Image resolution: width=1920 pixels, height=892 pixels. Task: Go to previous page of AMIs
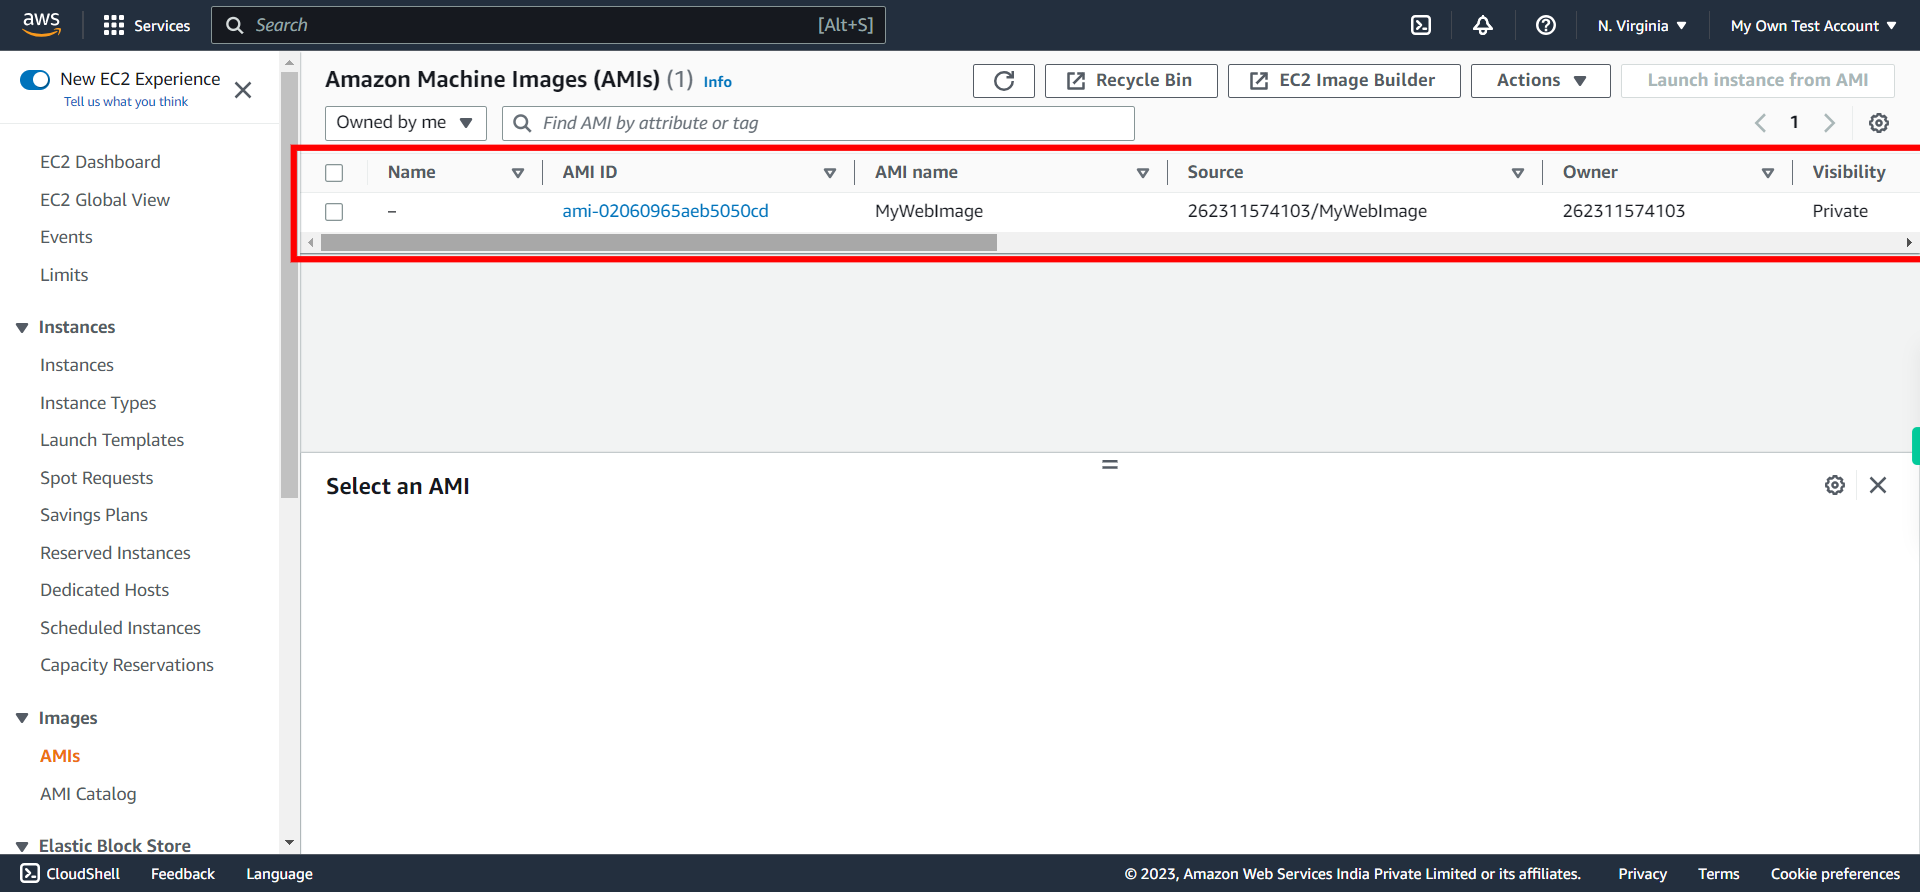point(1761,123)
